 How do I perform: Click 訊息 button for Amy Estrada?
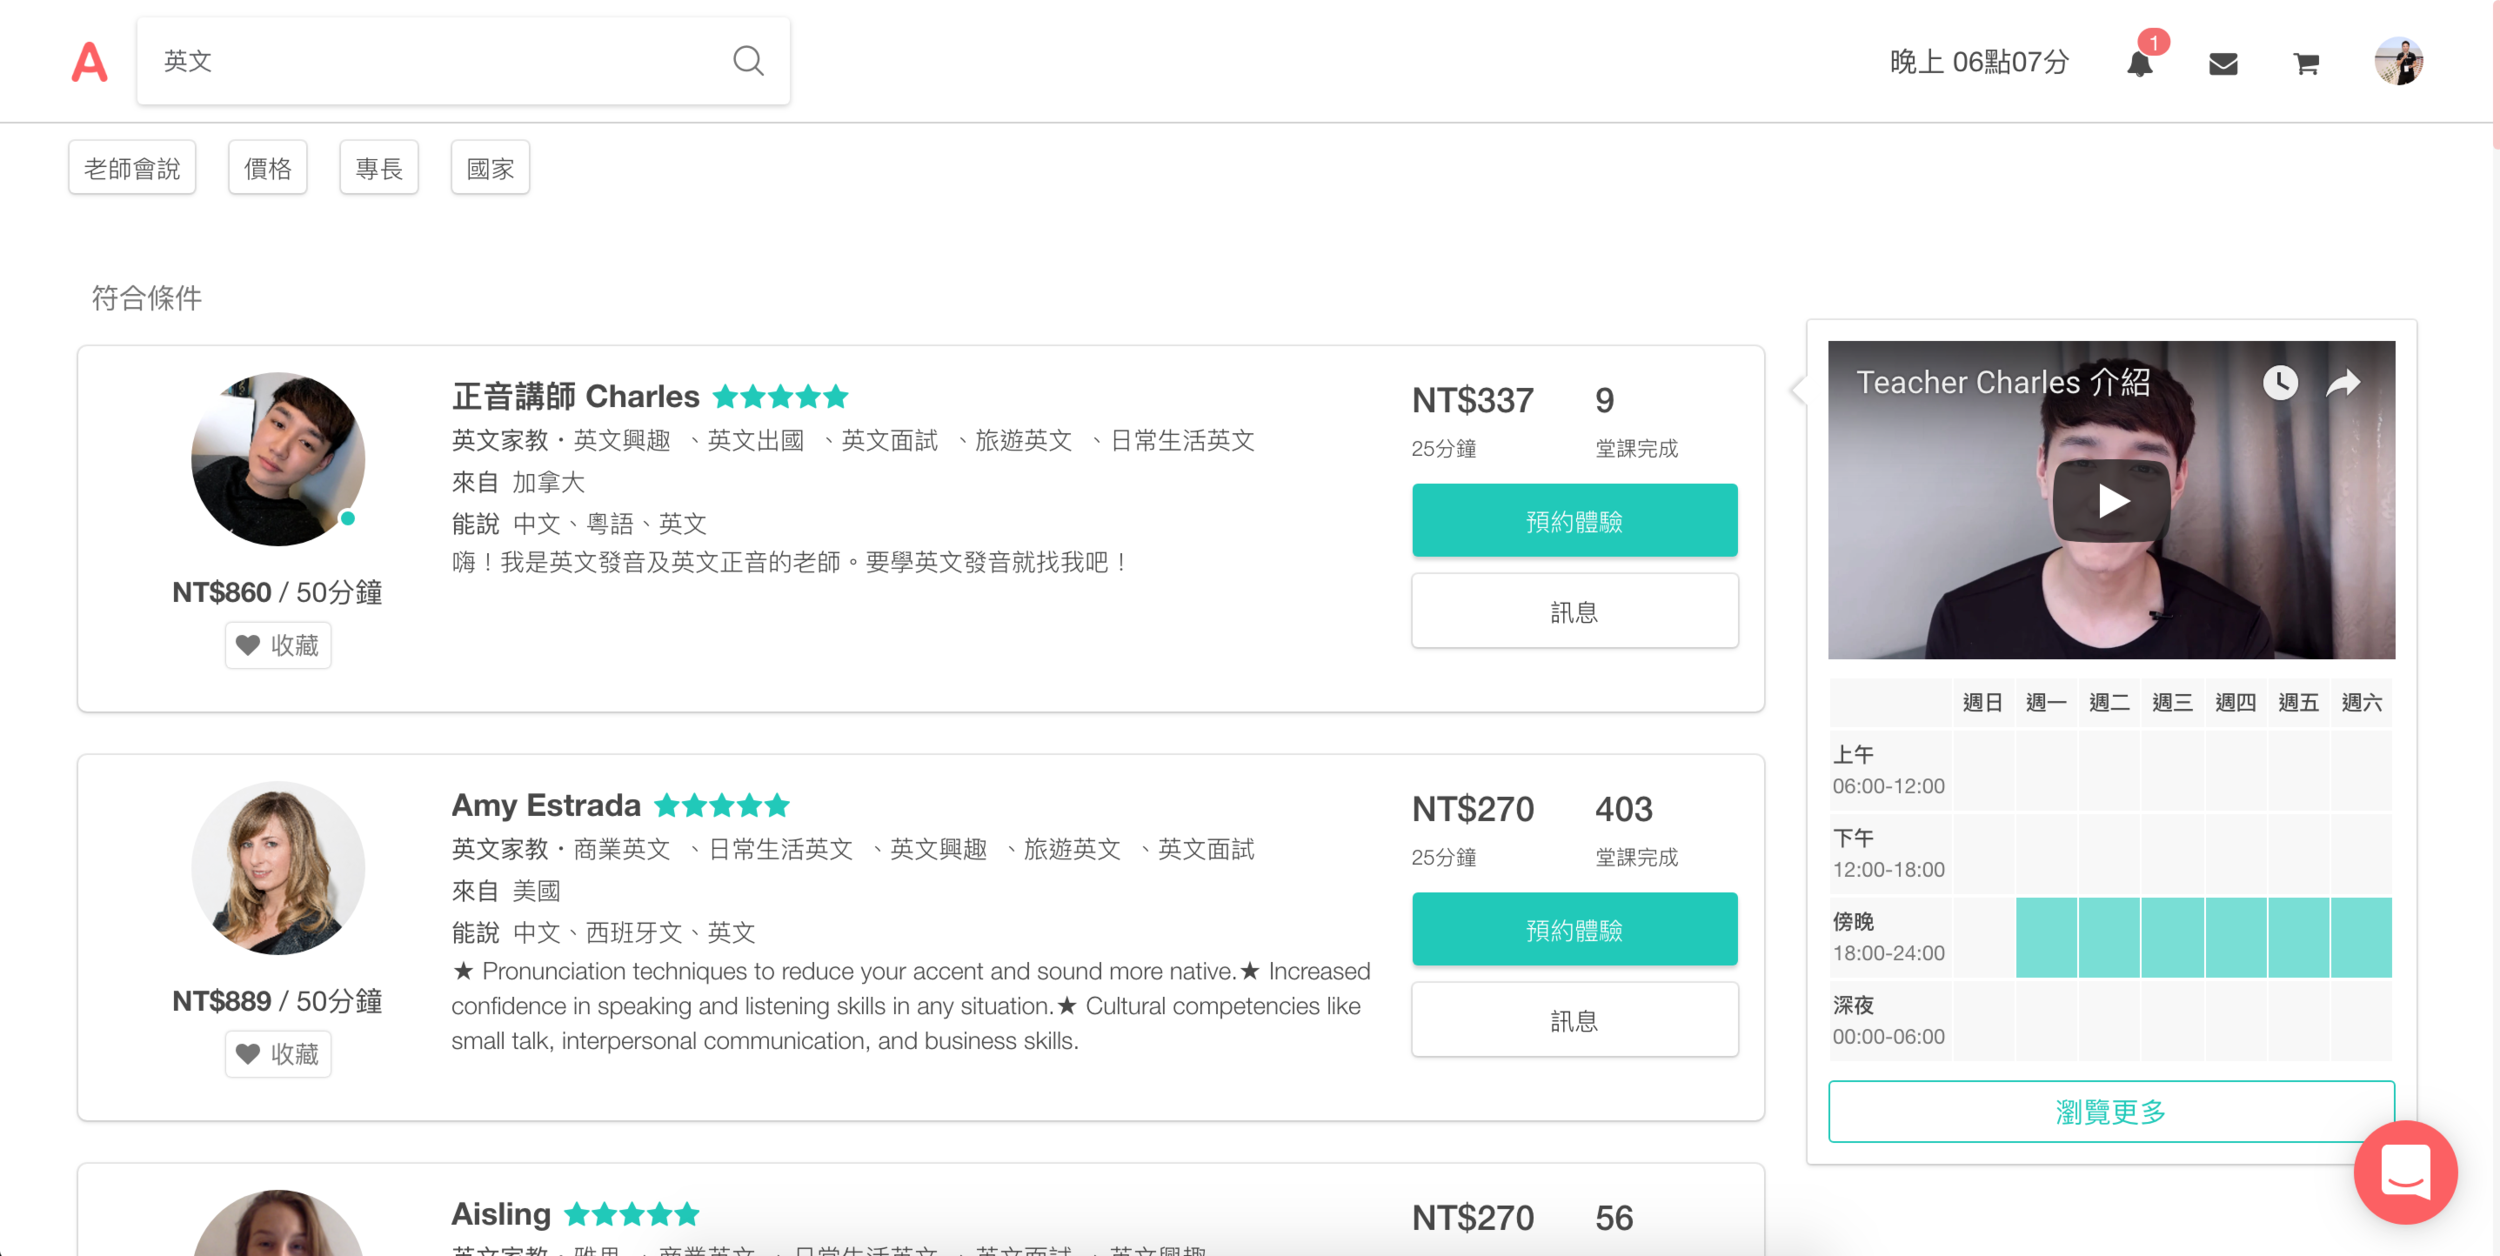(1574, 1020)
